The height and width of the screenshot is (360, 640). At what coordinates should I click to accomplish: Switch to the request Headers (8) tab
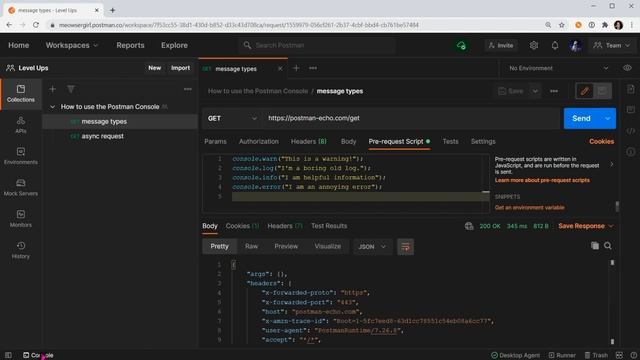coord(309,141)
